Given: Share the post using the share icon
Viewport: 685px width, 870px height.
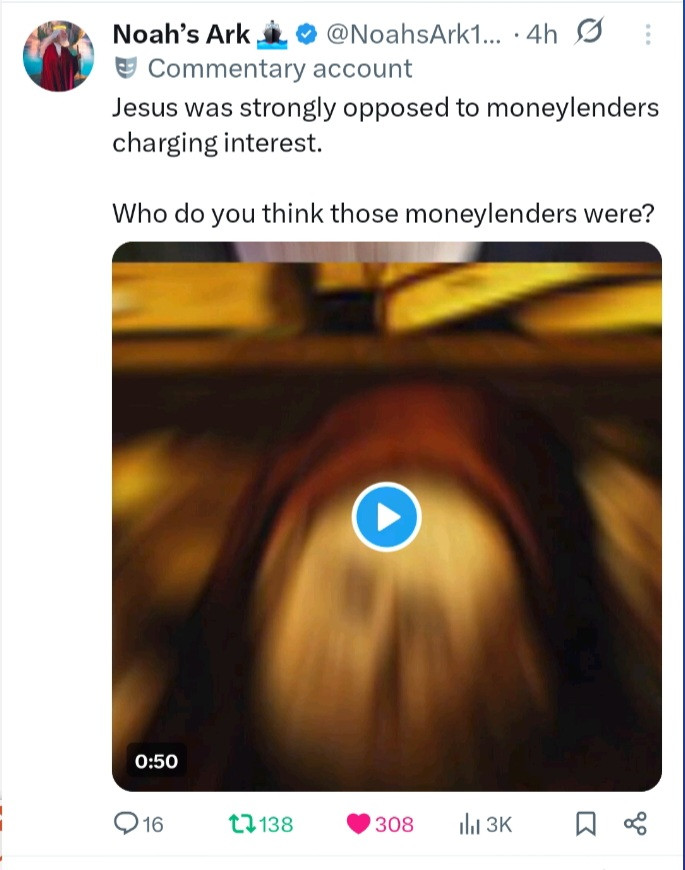Looking at the screenshot, I should coord(635,823).
